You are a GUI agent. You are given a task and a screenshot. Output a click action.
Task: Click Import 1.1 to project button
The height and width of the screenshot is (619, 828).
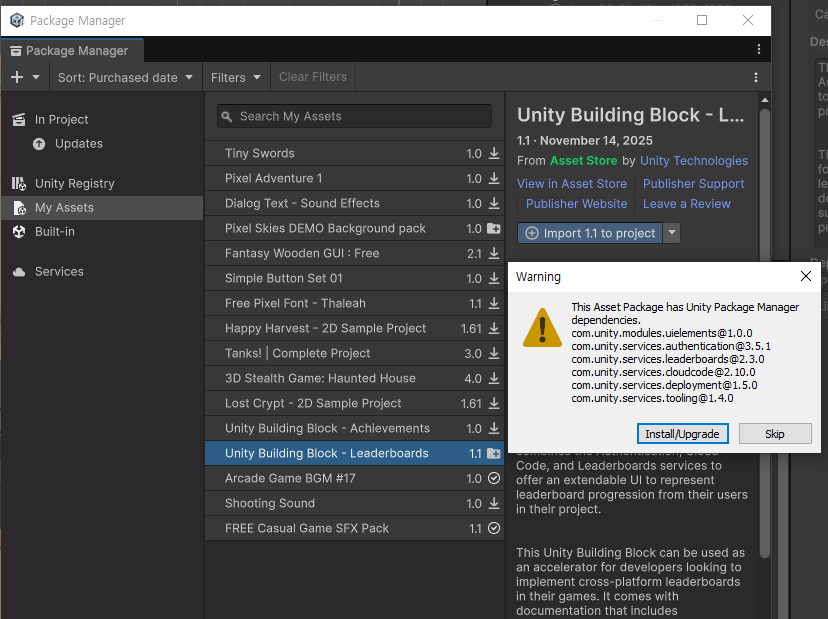click(x=590, y=233)
